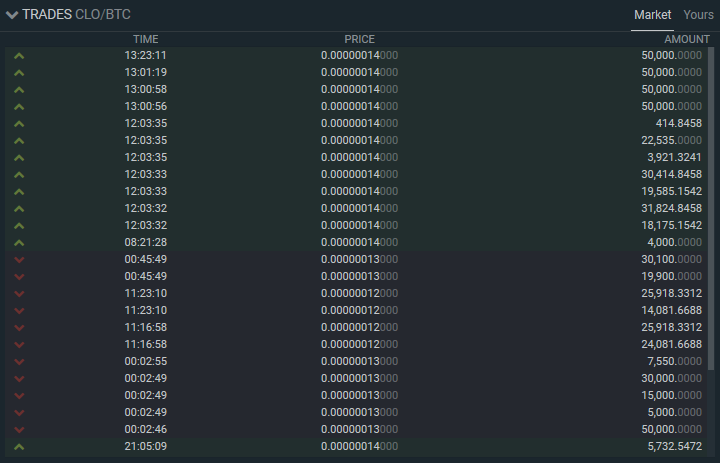Click the up arrow in the 22,535.0000 amount row
This screenshot has width=720, height=463.
pos(19,141)
